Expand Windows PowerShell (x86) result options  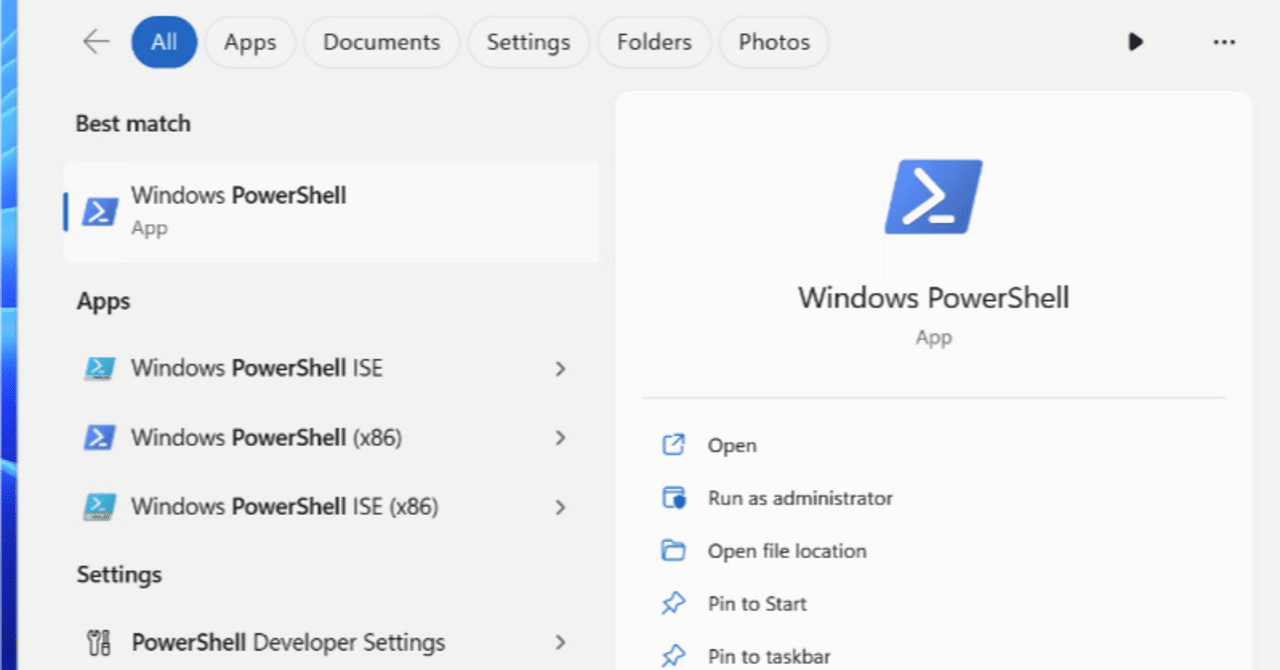(561, 438)
